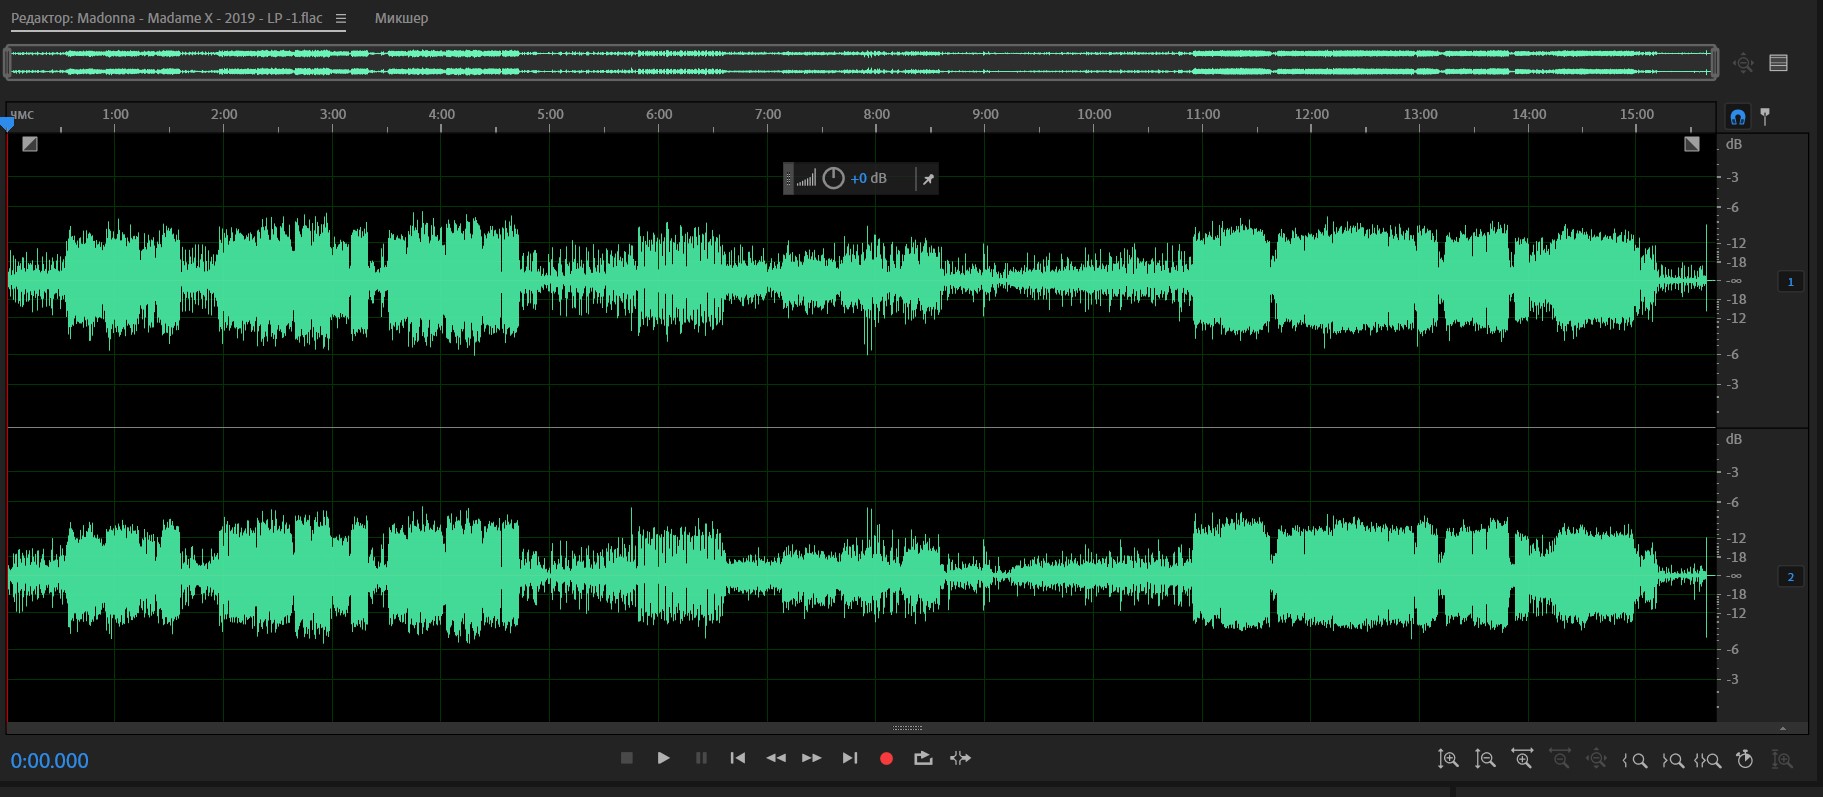Image resolution: width=1823 pixels, height=797 pixels.
Task: Start recording with the red Record button
Action: click(886, 758)
